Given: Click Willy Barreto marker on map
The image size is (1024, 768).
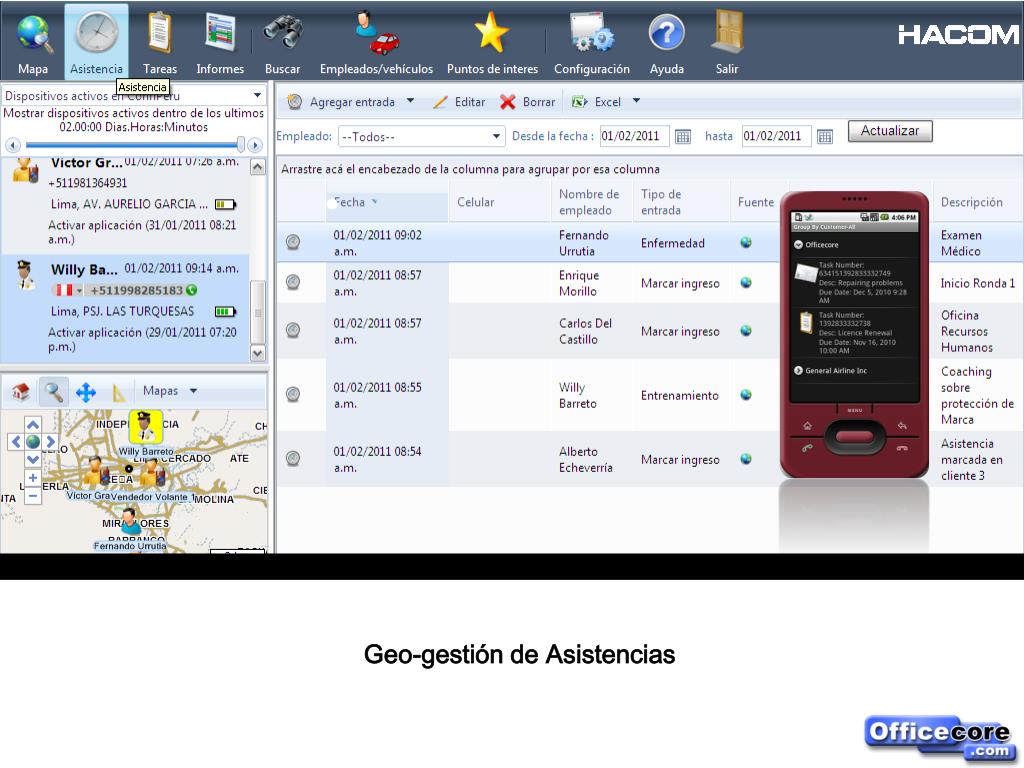Looking at the screenshot, I should point(145,427).
